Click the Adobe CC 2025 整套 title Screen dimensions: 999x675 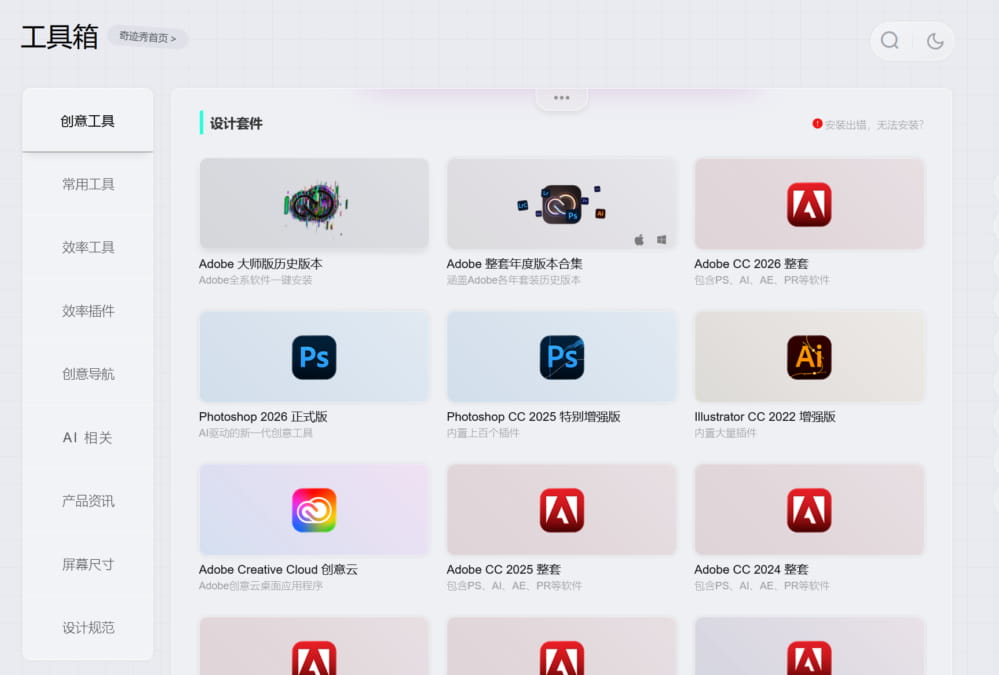coord(503,569)
